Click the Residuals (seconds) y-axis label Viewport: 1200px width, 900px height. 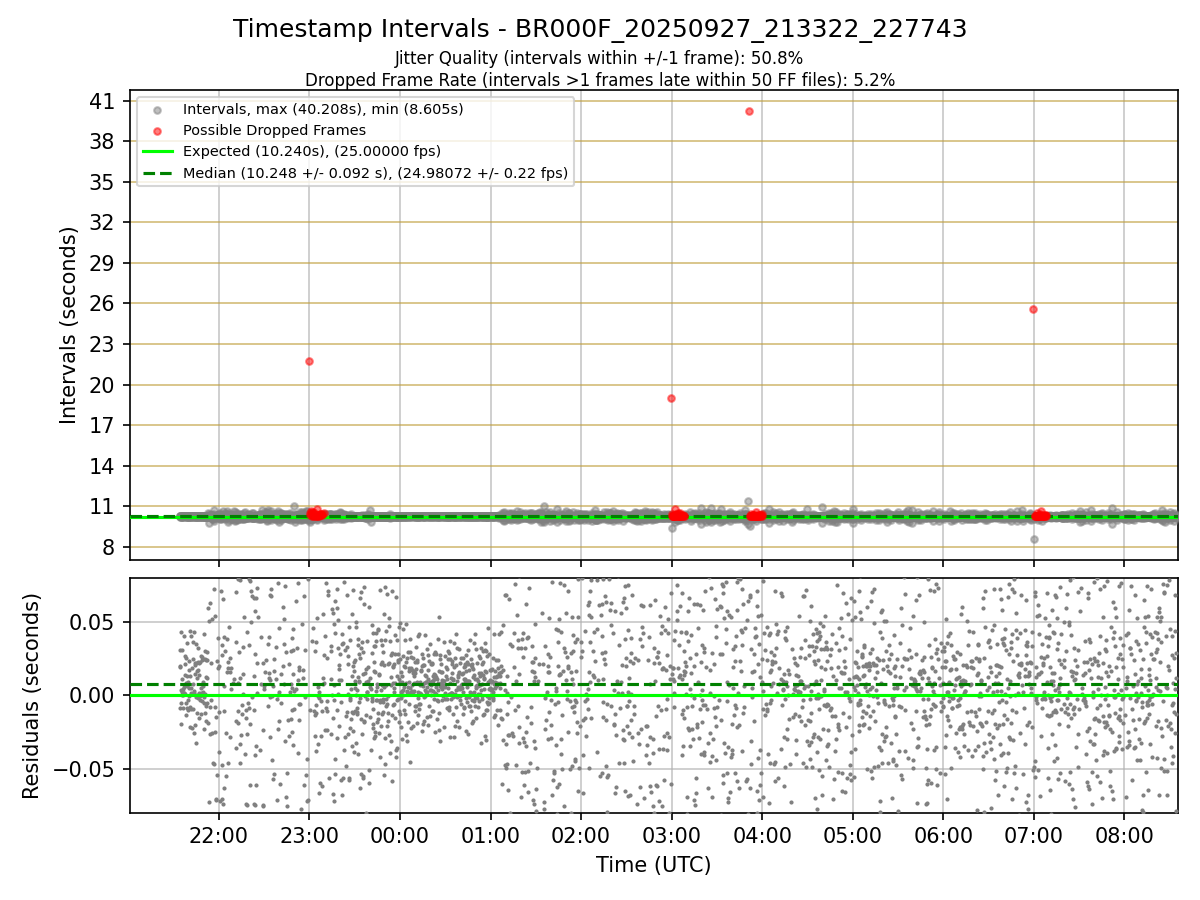click(x=32, y=696)
